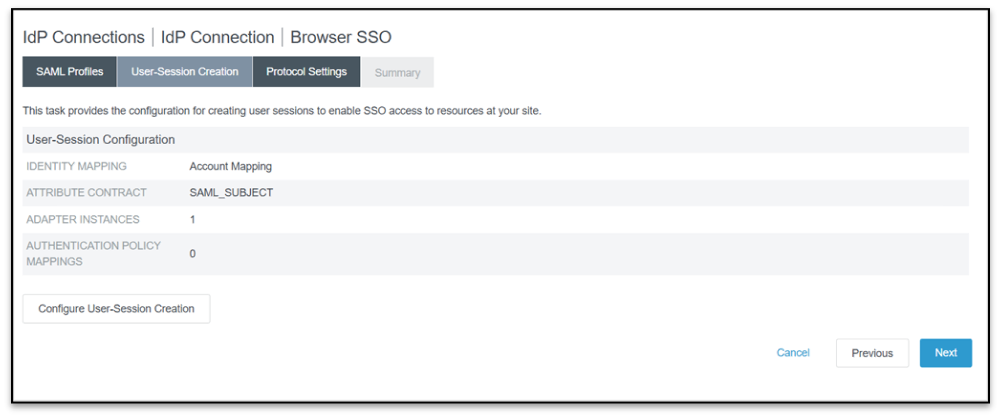Select the User-Session Configuration section header

101,139
